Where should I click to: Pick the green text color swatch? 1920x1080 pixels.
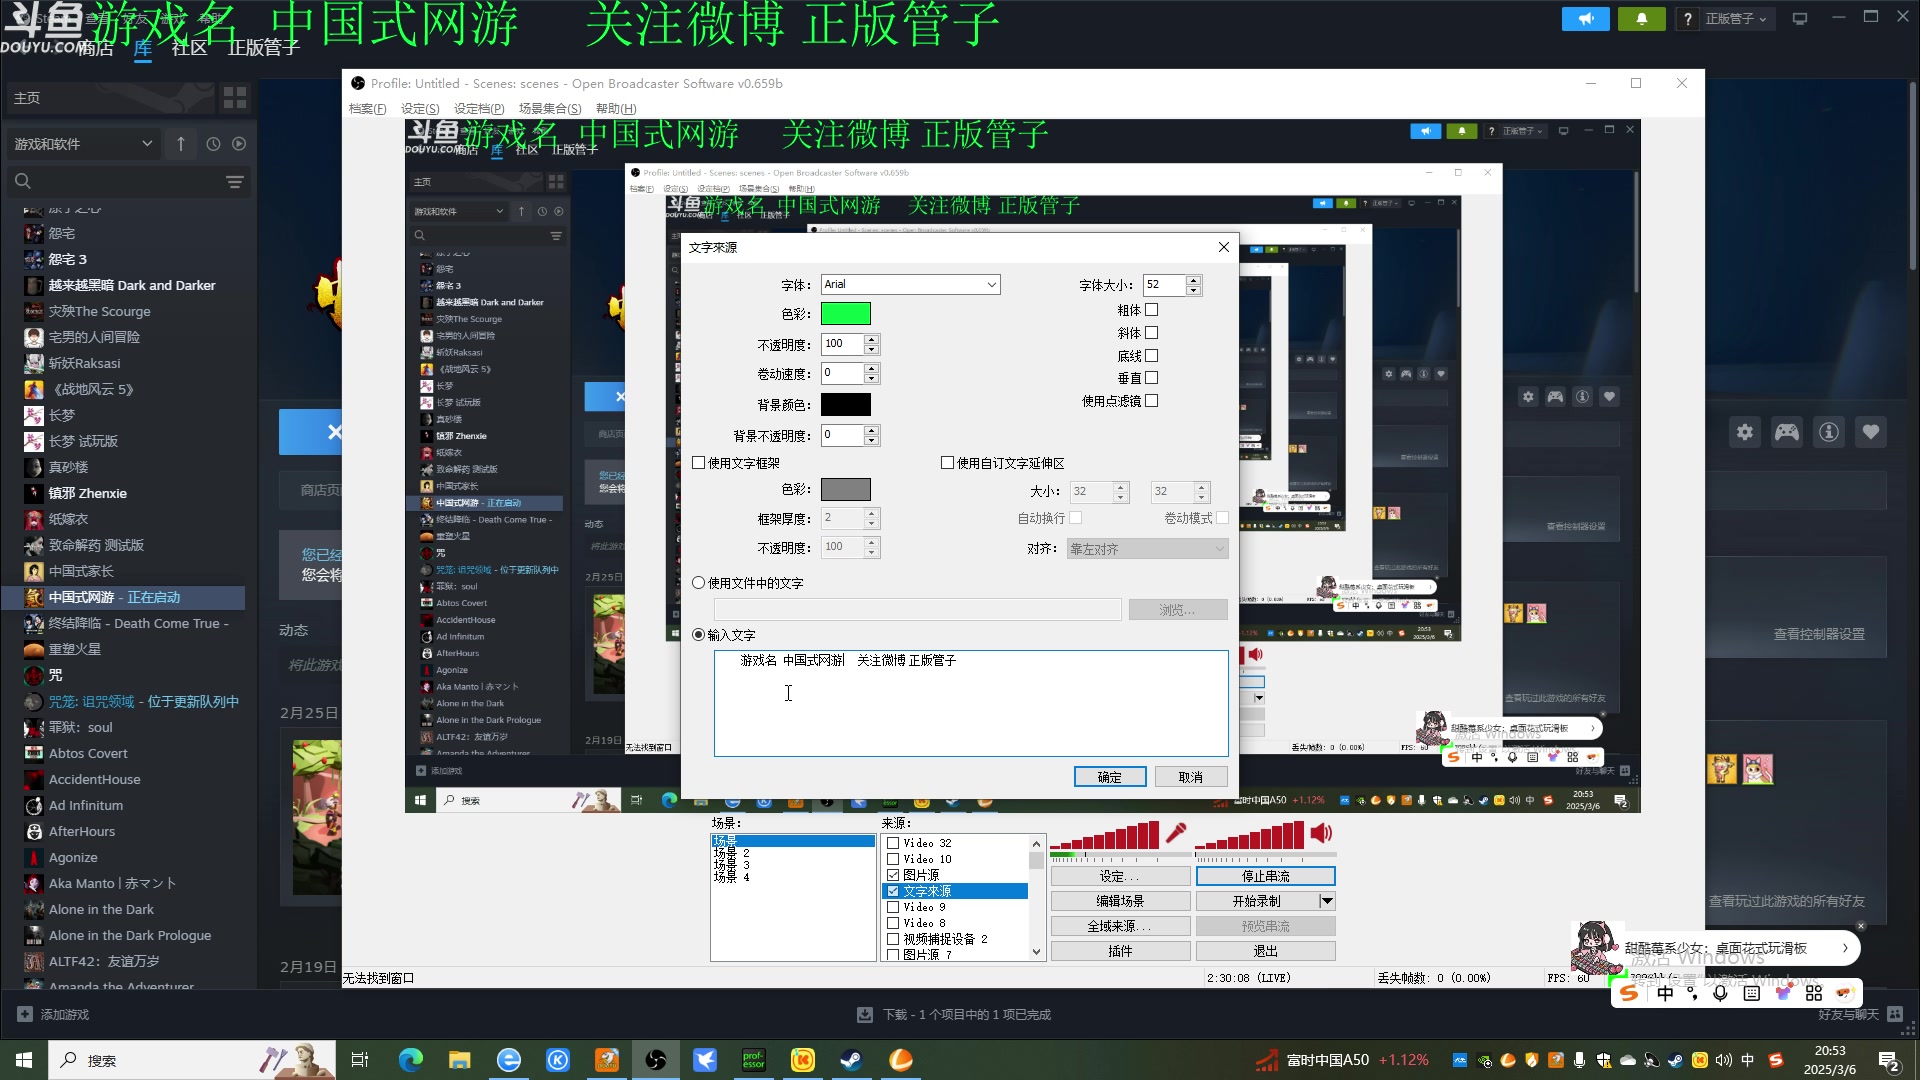point(846,314)
